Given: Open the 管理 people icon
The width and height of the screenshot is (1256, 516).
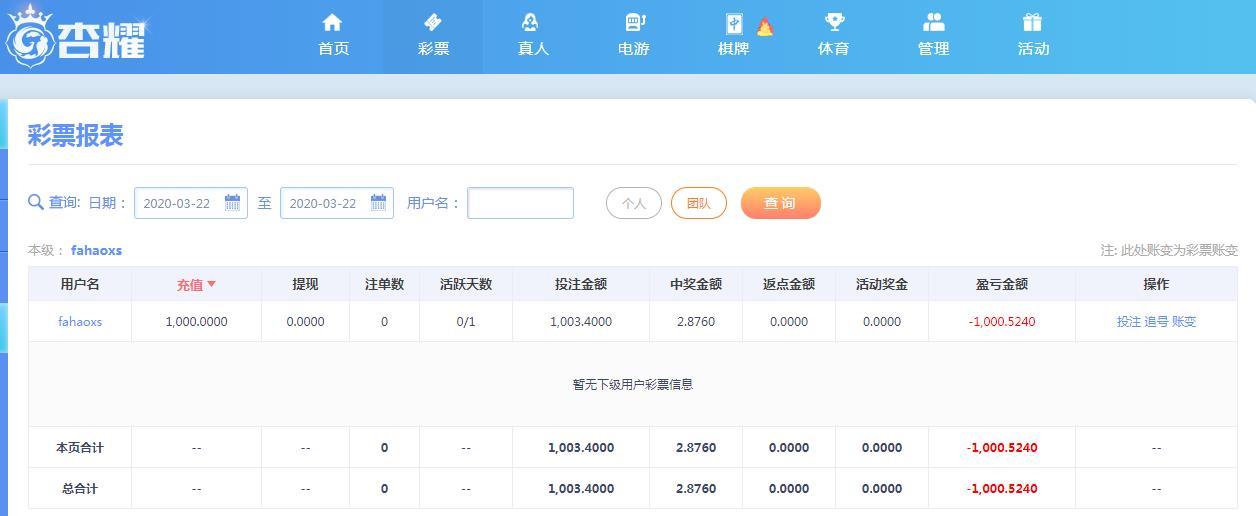Looking at the screenshot, I should coord(933,22).
